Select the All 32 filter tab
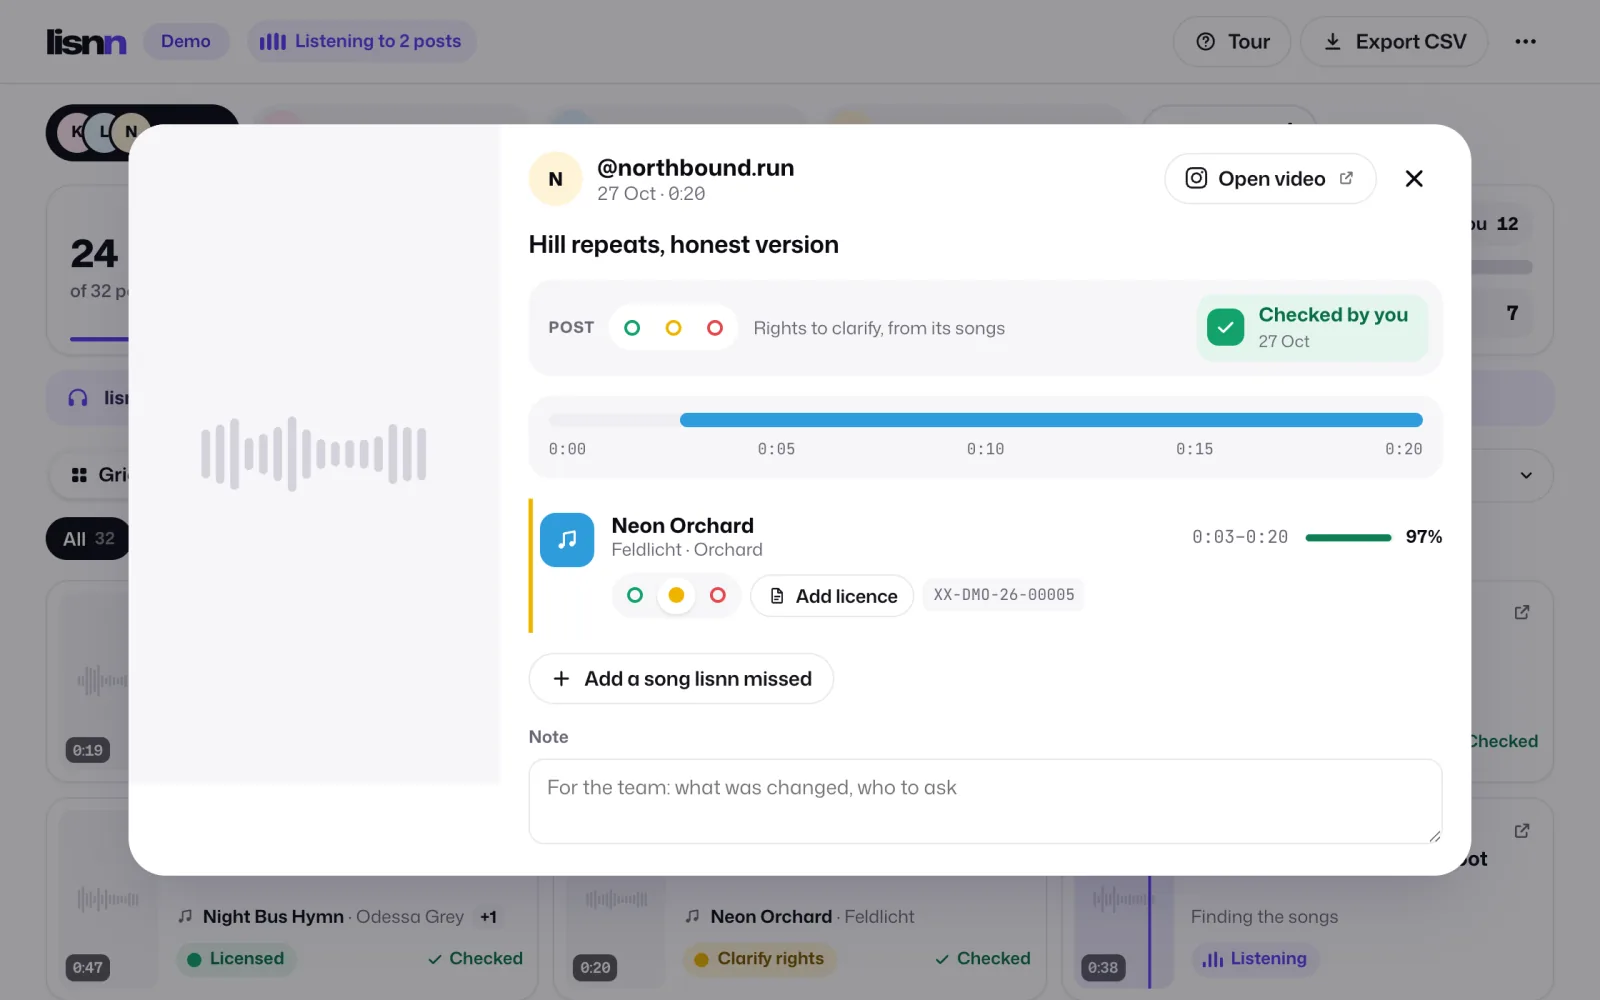Viewport: 1600px width, 1000px height. 88,539
